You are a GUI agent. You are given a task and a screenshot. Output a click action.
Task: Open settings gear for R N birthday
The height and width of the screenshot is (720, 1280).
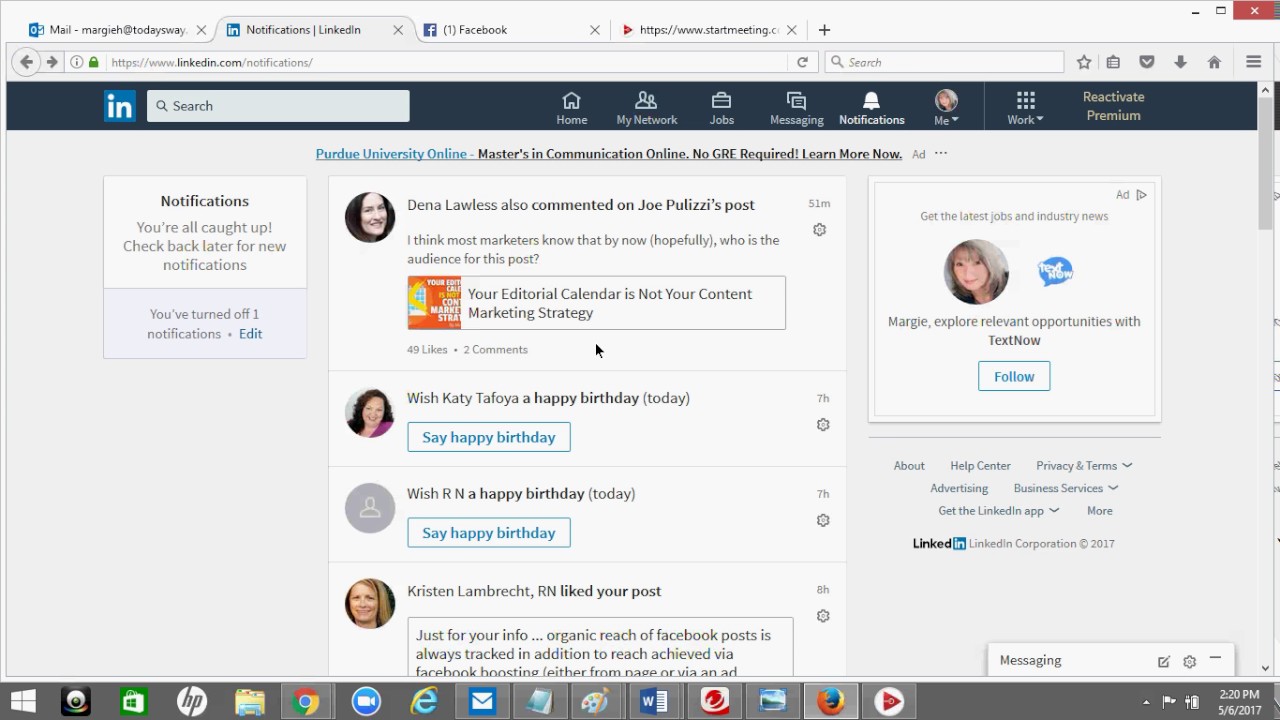(x=823, y=521)
